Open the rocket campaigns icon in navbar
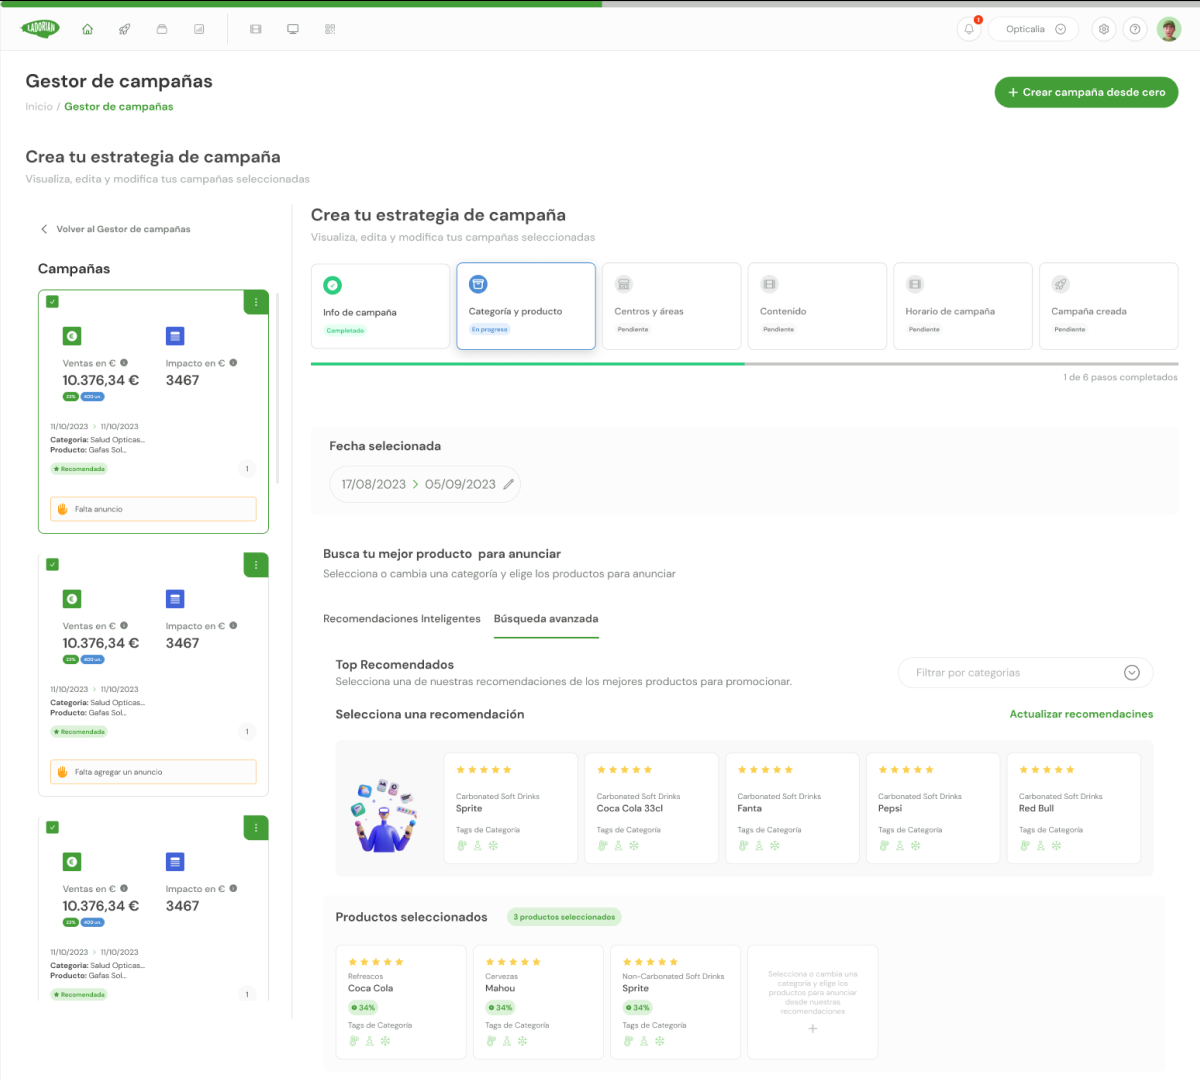The width and height of the screenshot is (1200, 1080). click(x=124, y=29)
